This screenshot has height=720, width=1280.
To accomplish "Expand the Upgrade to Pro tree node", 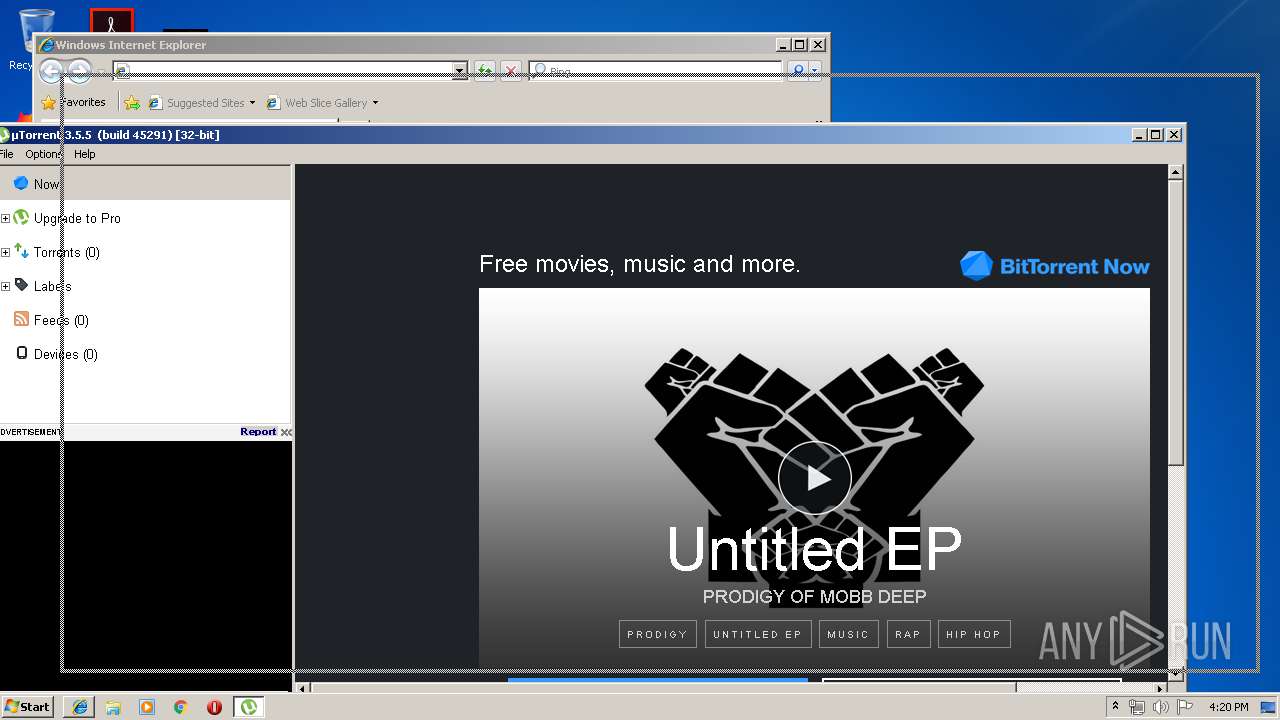I will click(x=5, y=218).
